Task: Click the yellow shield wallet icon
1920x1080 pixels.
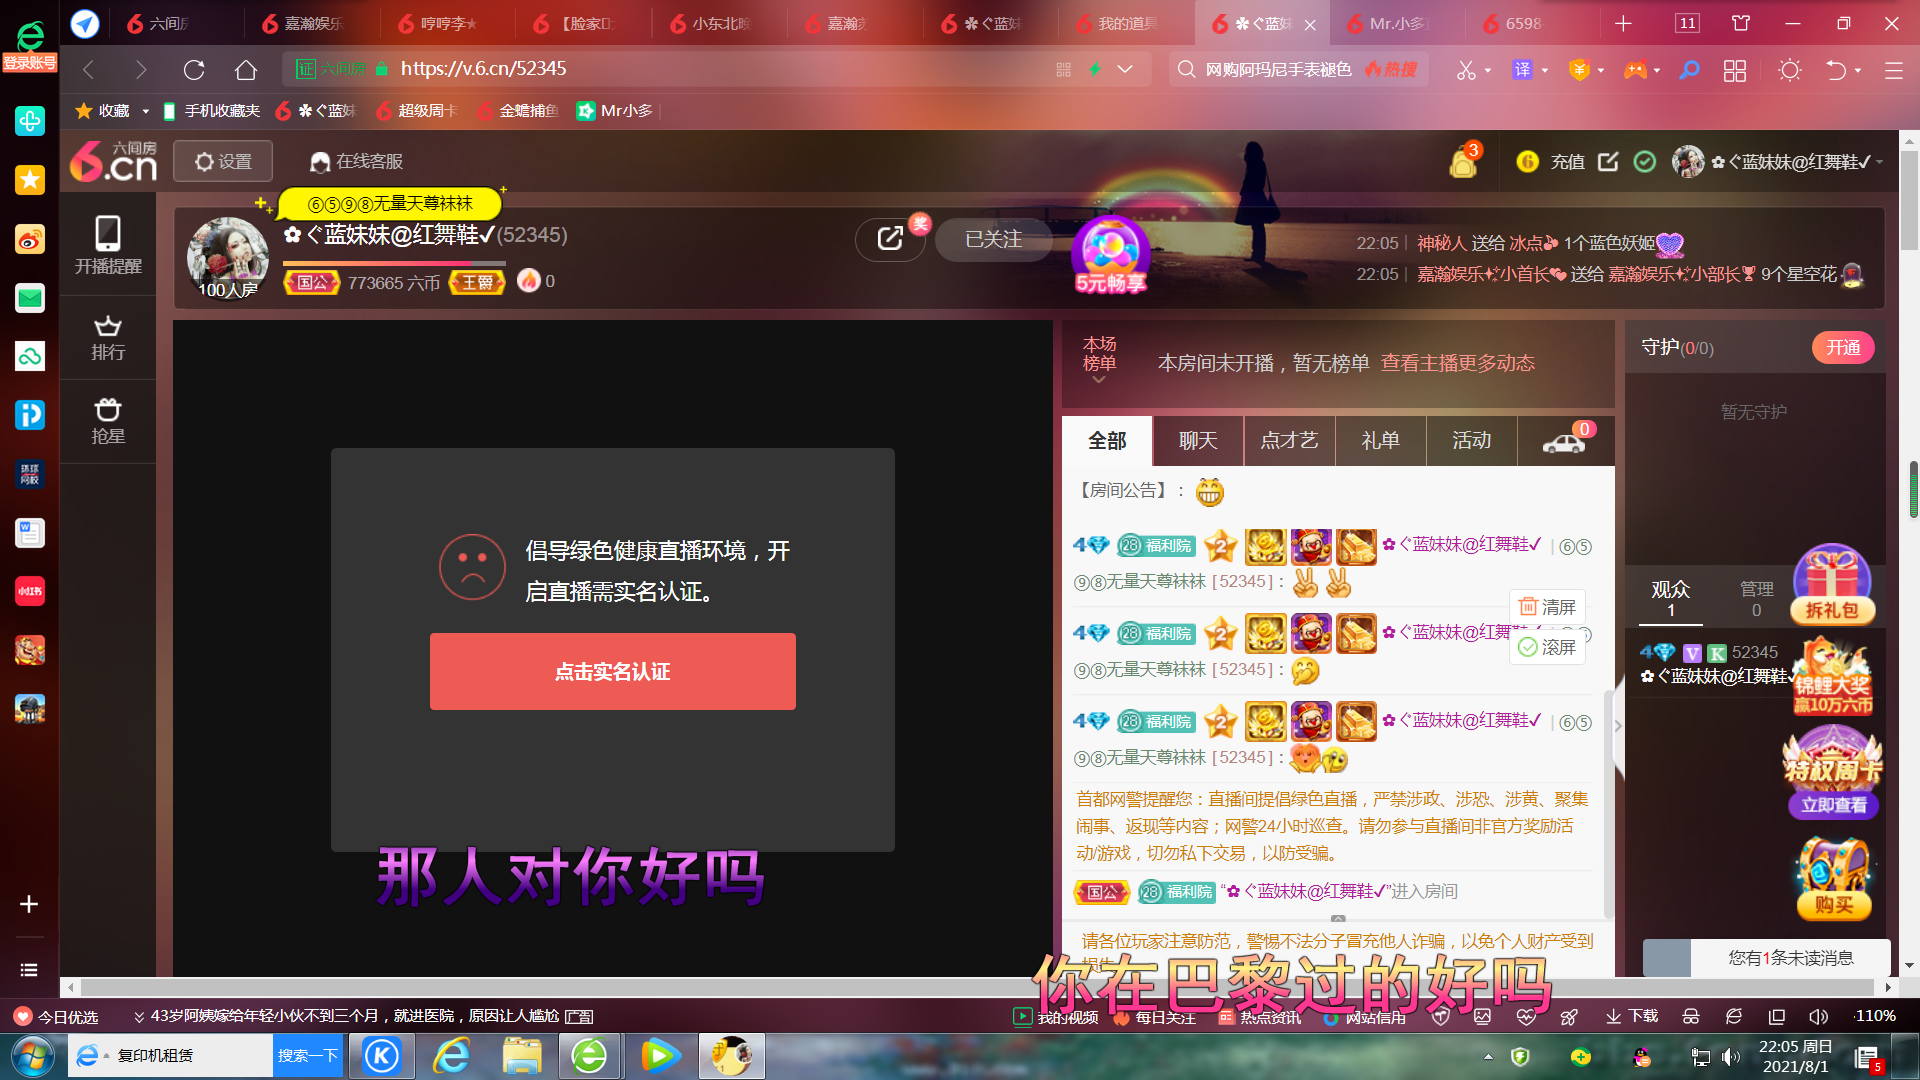Action: click(x=1579, y=70)
